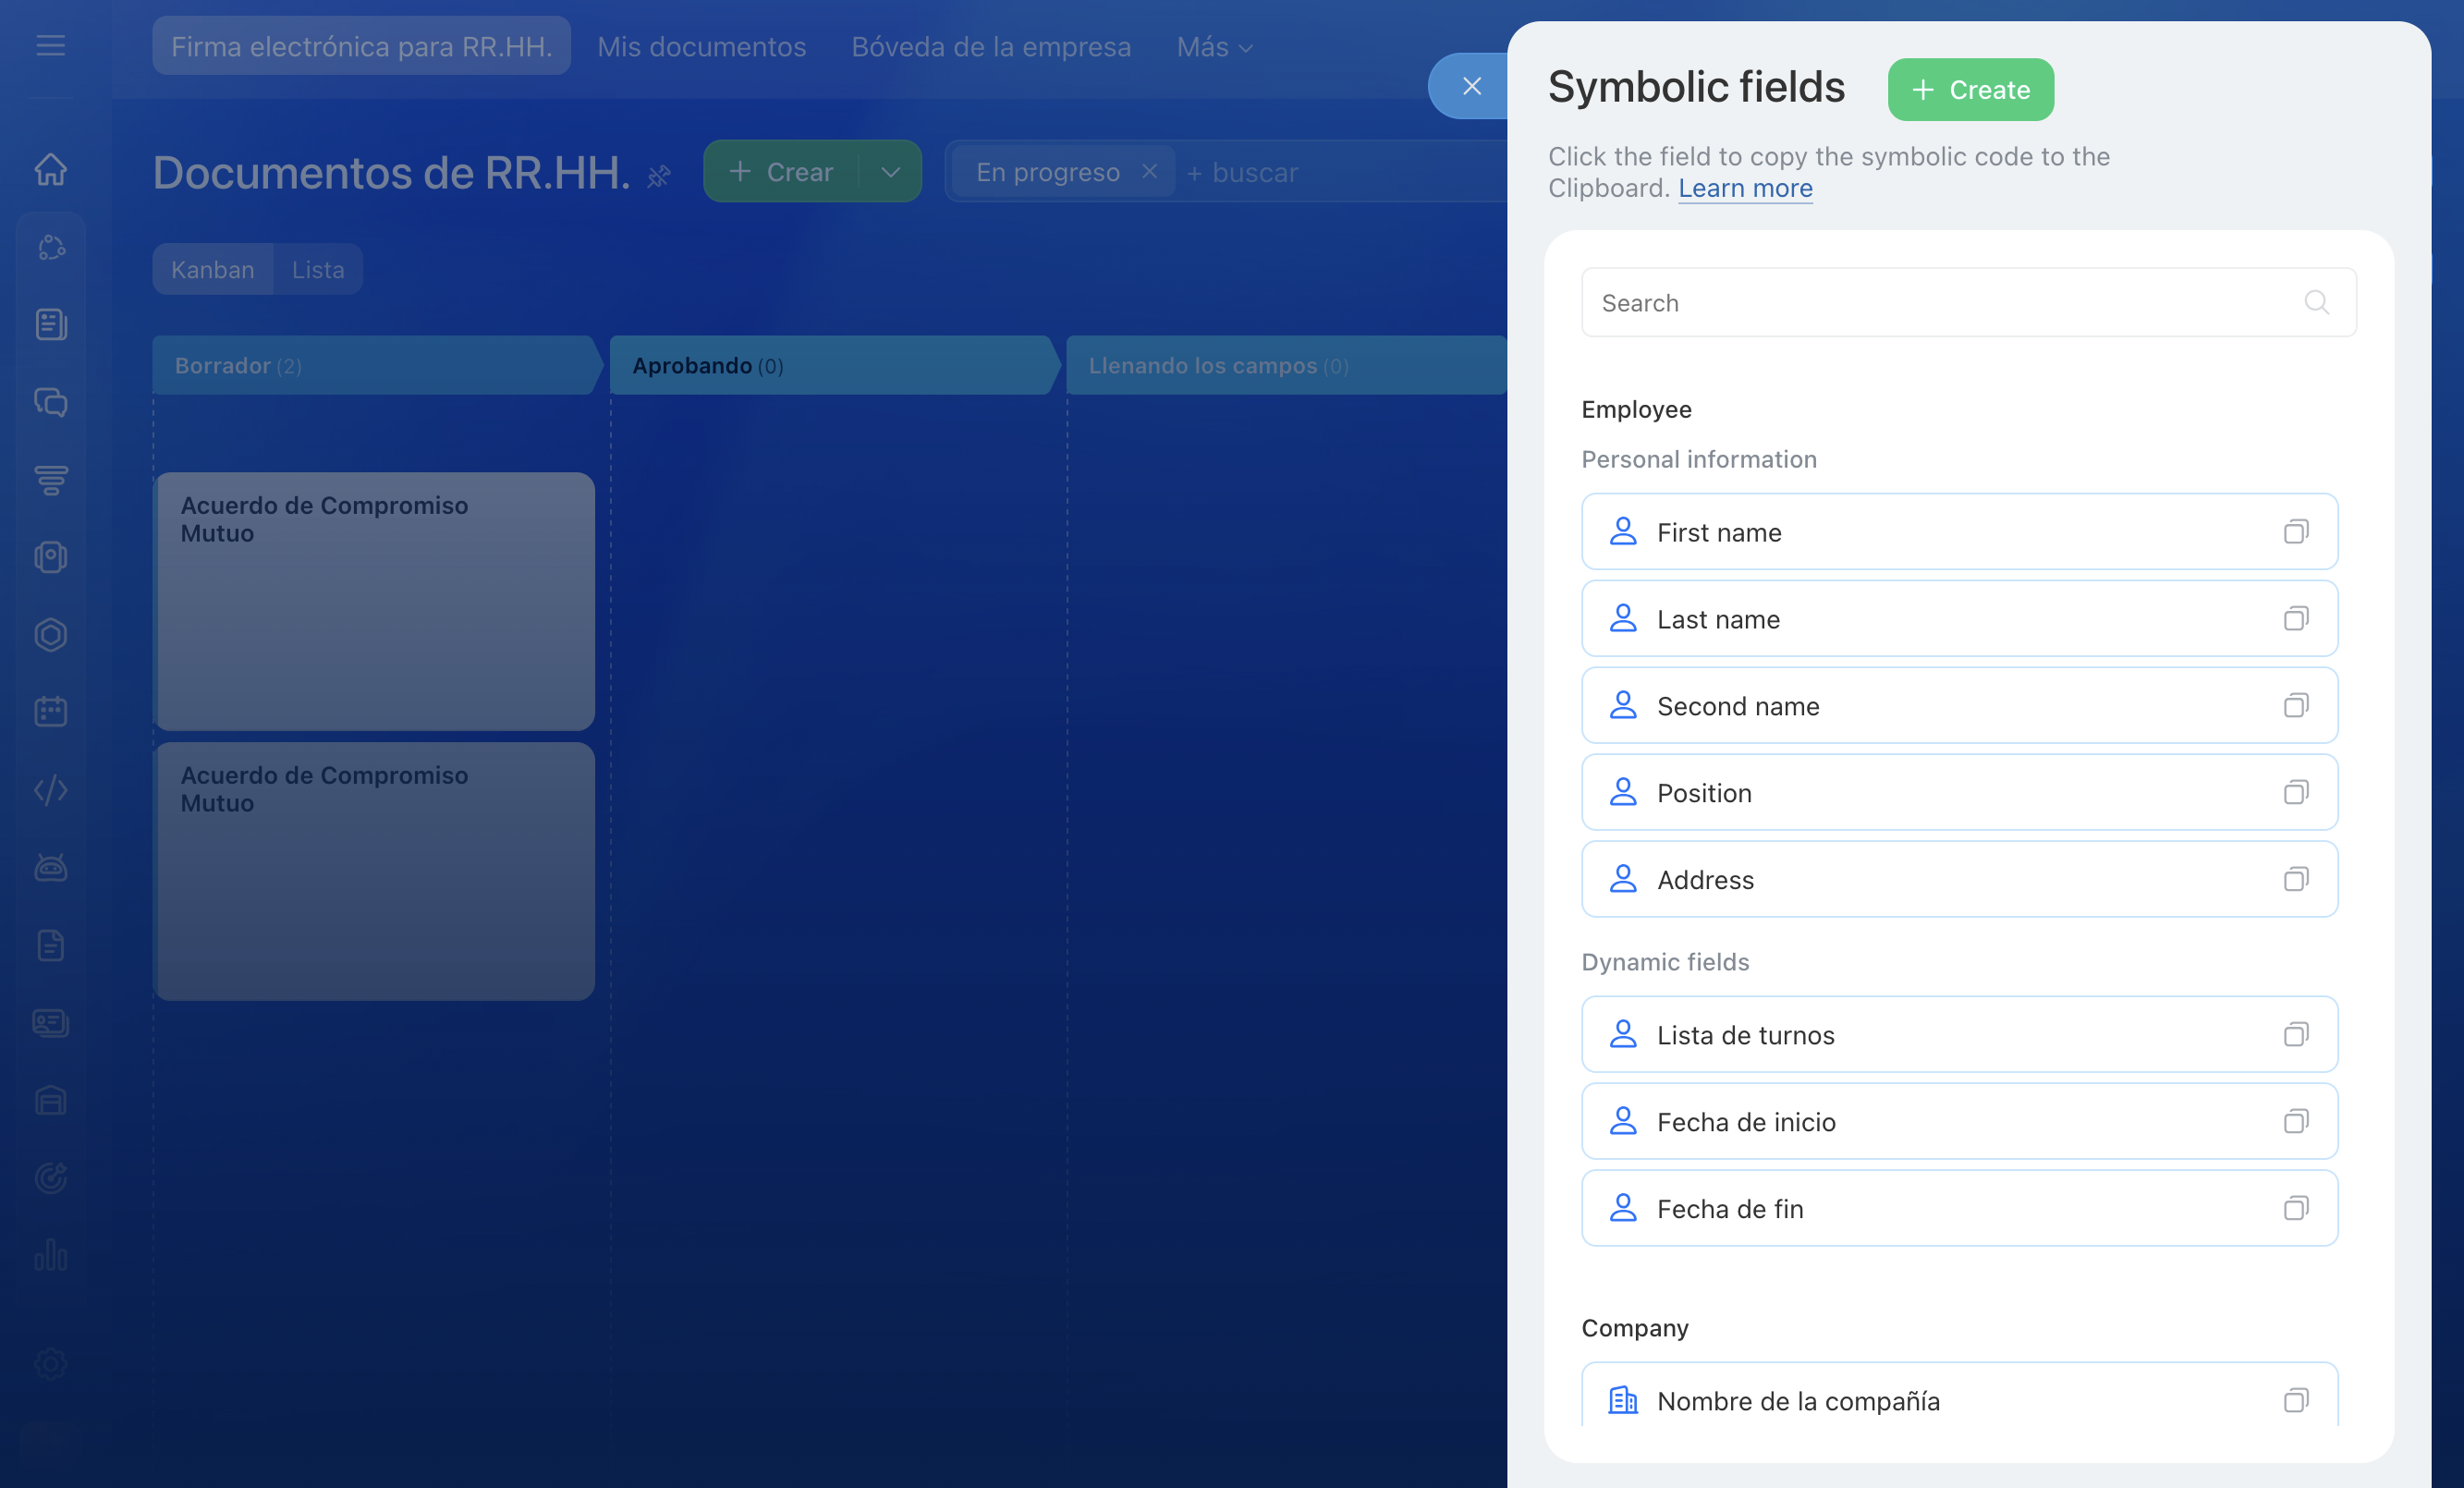Switch to Lista view tab
The height and width of the screenshot is (1488, 2464).
(x=317, y=269)
